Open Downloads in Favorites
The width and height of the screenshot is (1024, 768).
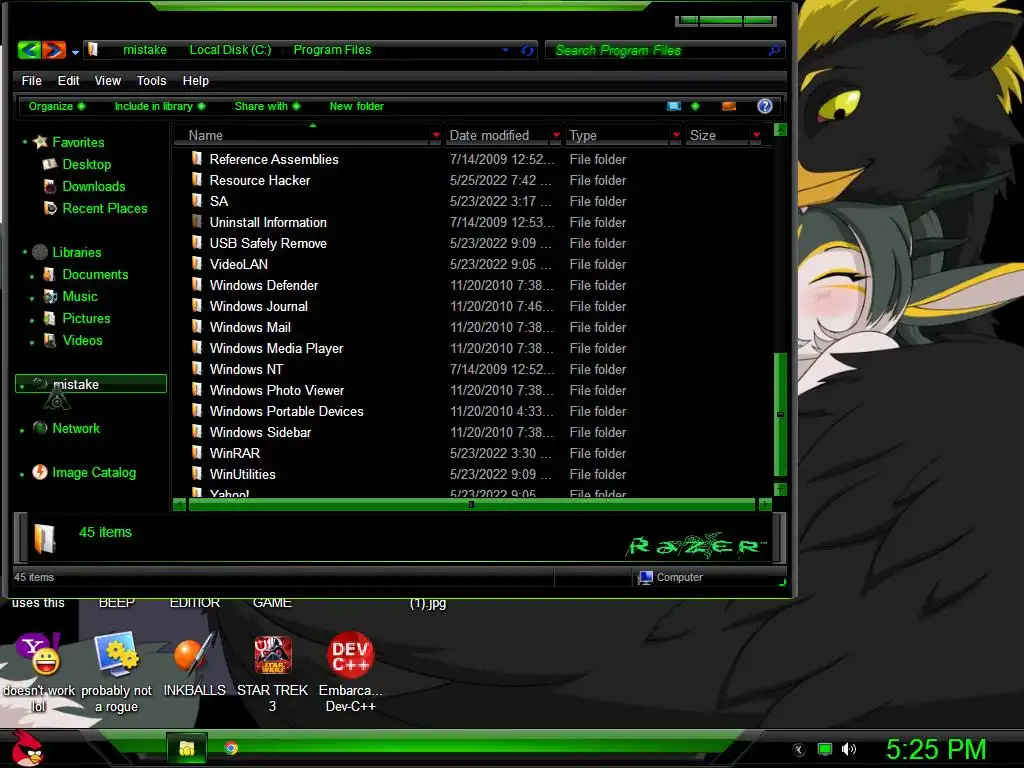[93, 186]
